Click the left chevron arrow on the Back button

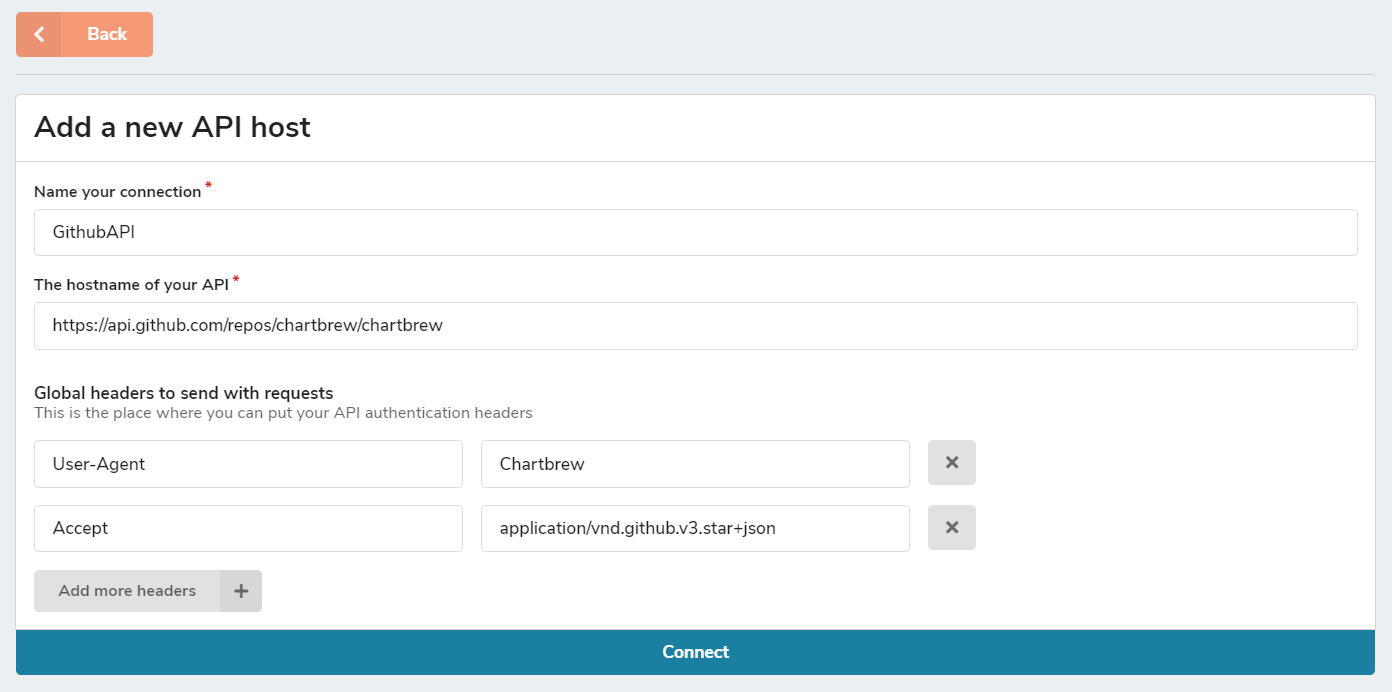coord(38,34)
